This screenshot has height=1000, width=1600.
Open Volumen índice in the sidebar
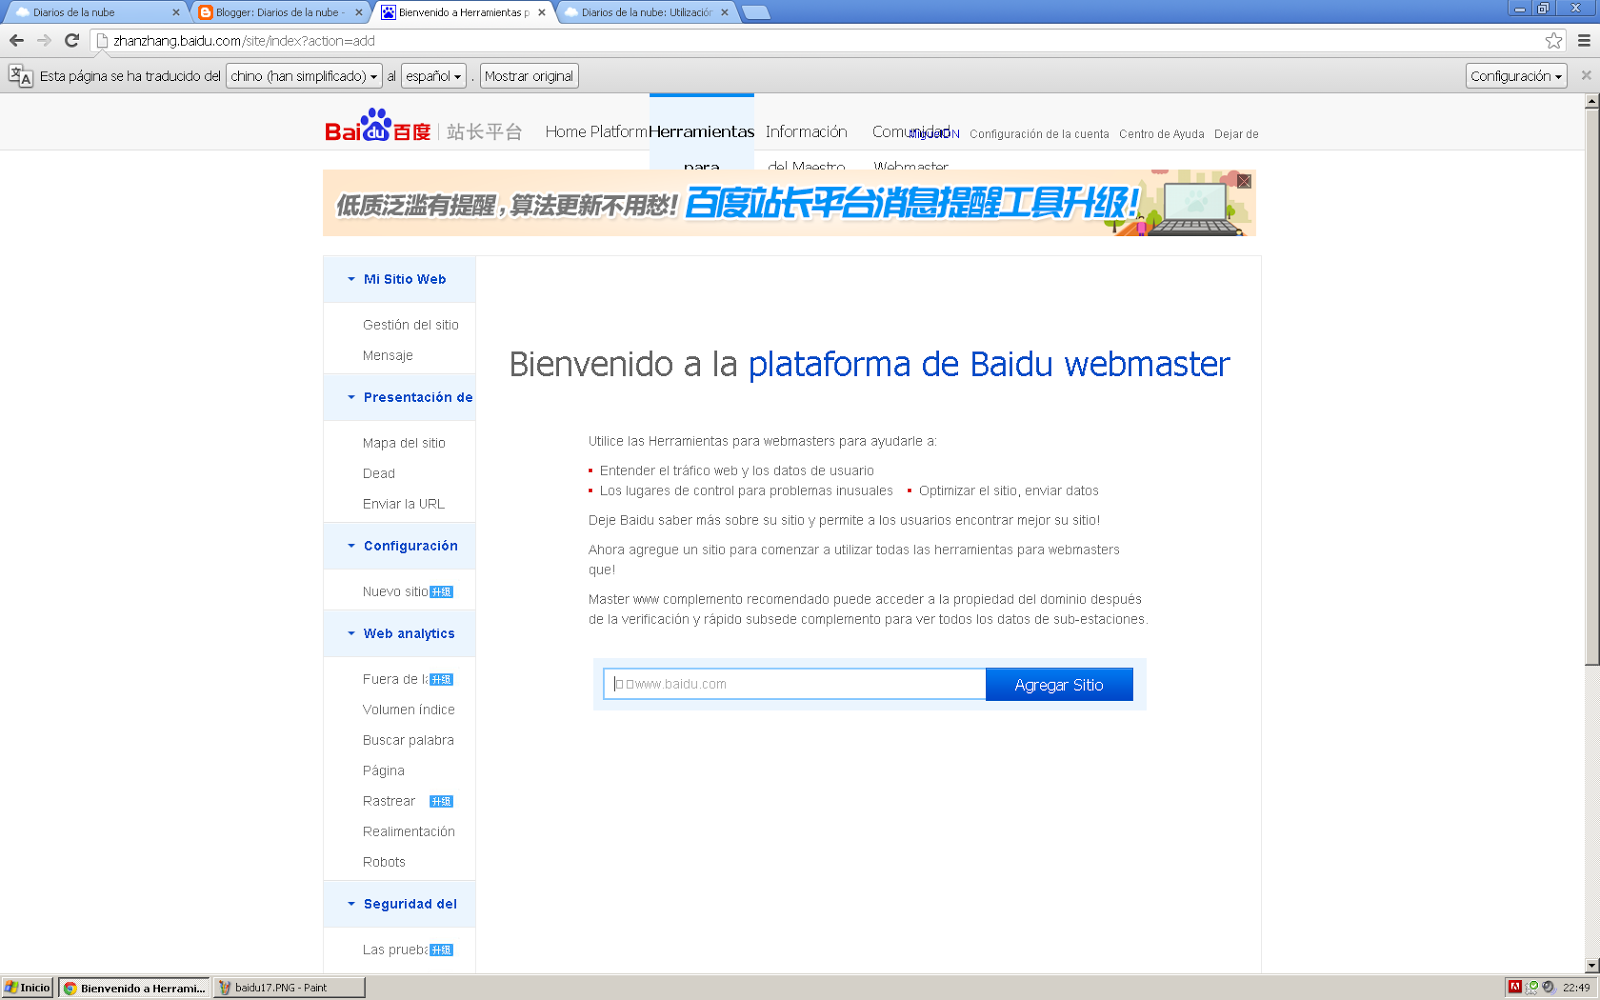click(409, 710)
